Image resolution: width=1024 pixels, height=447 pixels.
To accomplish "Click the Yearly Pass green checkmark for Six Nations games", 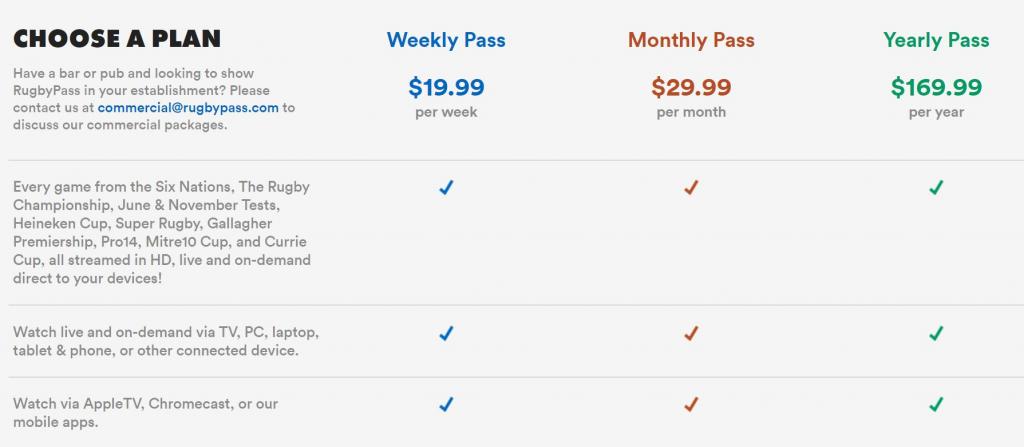I will click(936, 188).
